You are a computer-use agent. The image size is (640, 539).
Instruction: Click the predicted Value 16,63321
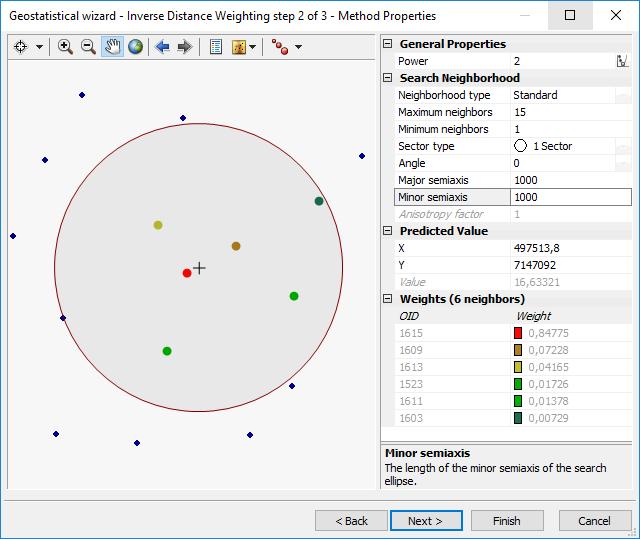[x=537, y=282]
